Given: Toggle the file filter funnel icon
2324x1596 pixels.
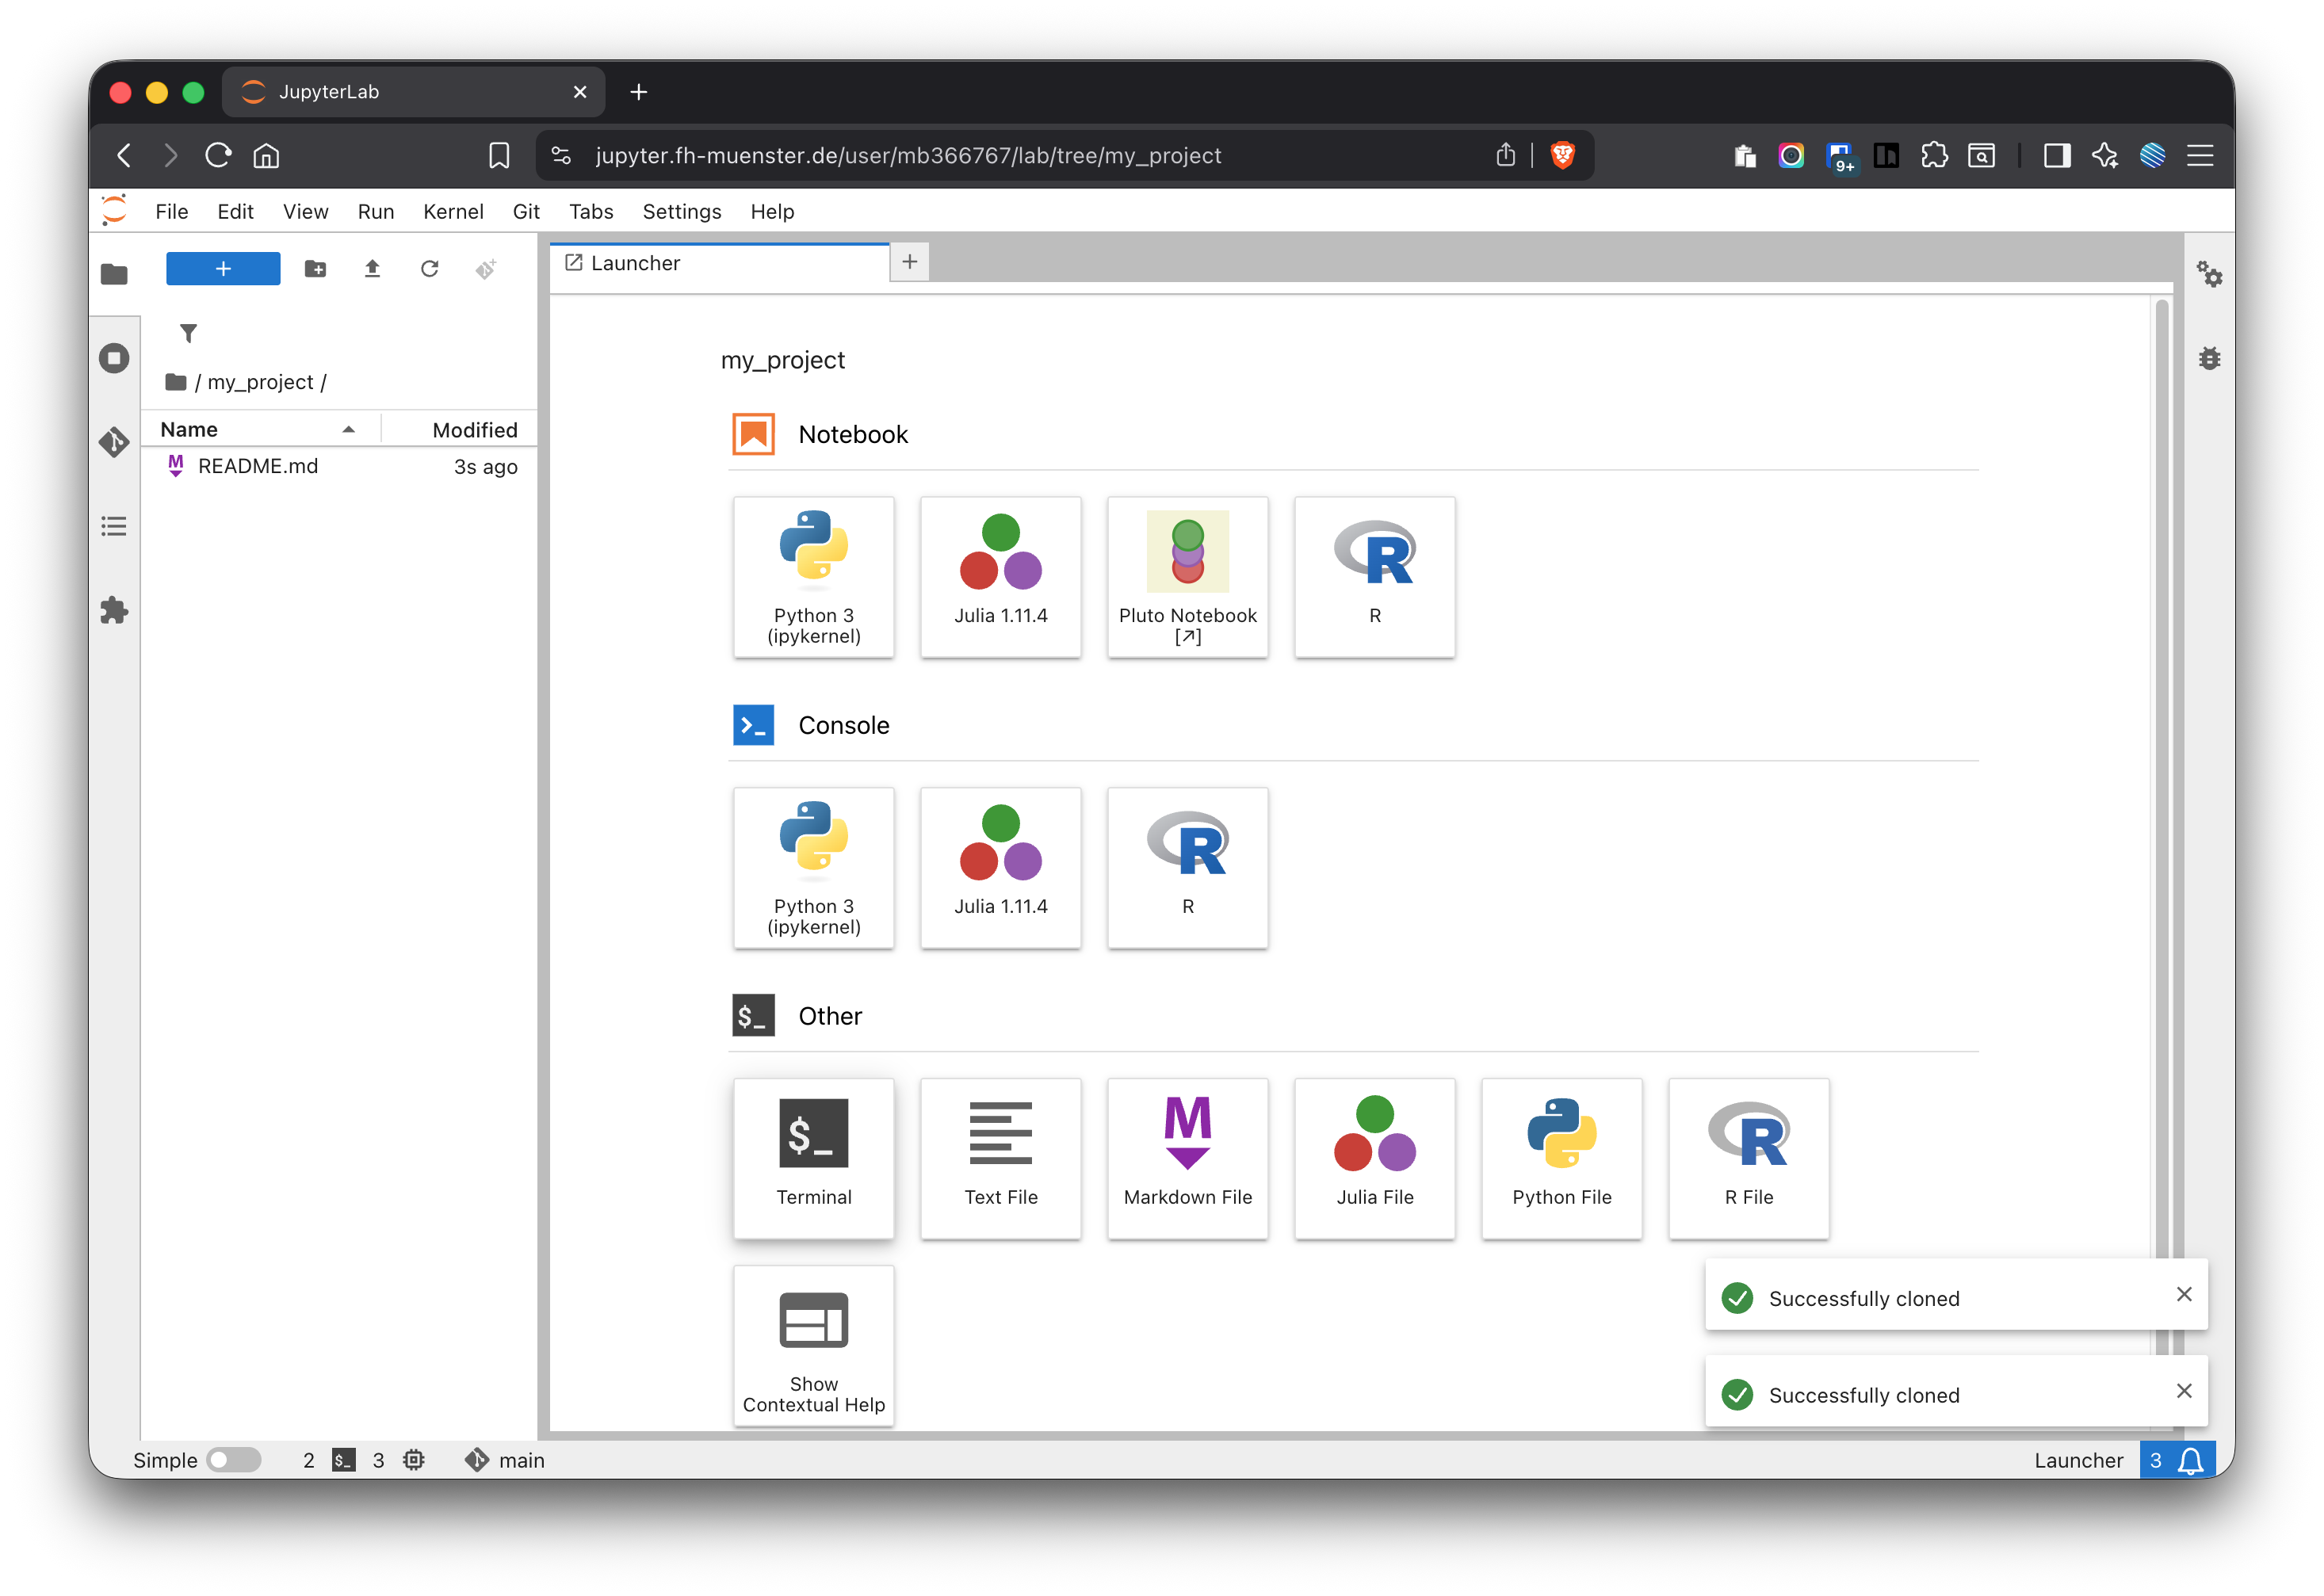Looking at the screenshot, I should 188,333.
